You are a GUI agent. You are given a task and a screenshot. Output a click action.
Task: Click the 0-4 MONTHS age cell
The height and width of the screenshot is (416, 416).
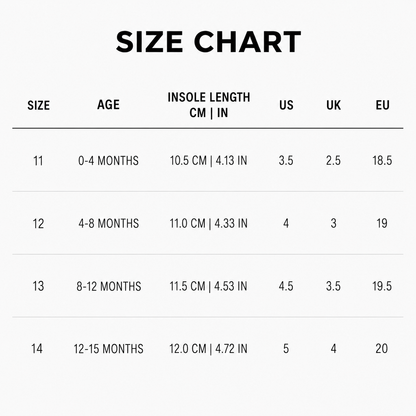pyautogui.click(x=108, y=161)
